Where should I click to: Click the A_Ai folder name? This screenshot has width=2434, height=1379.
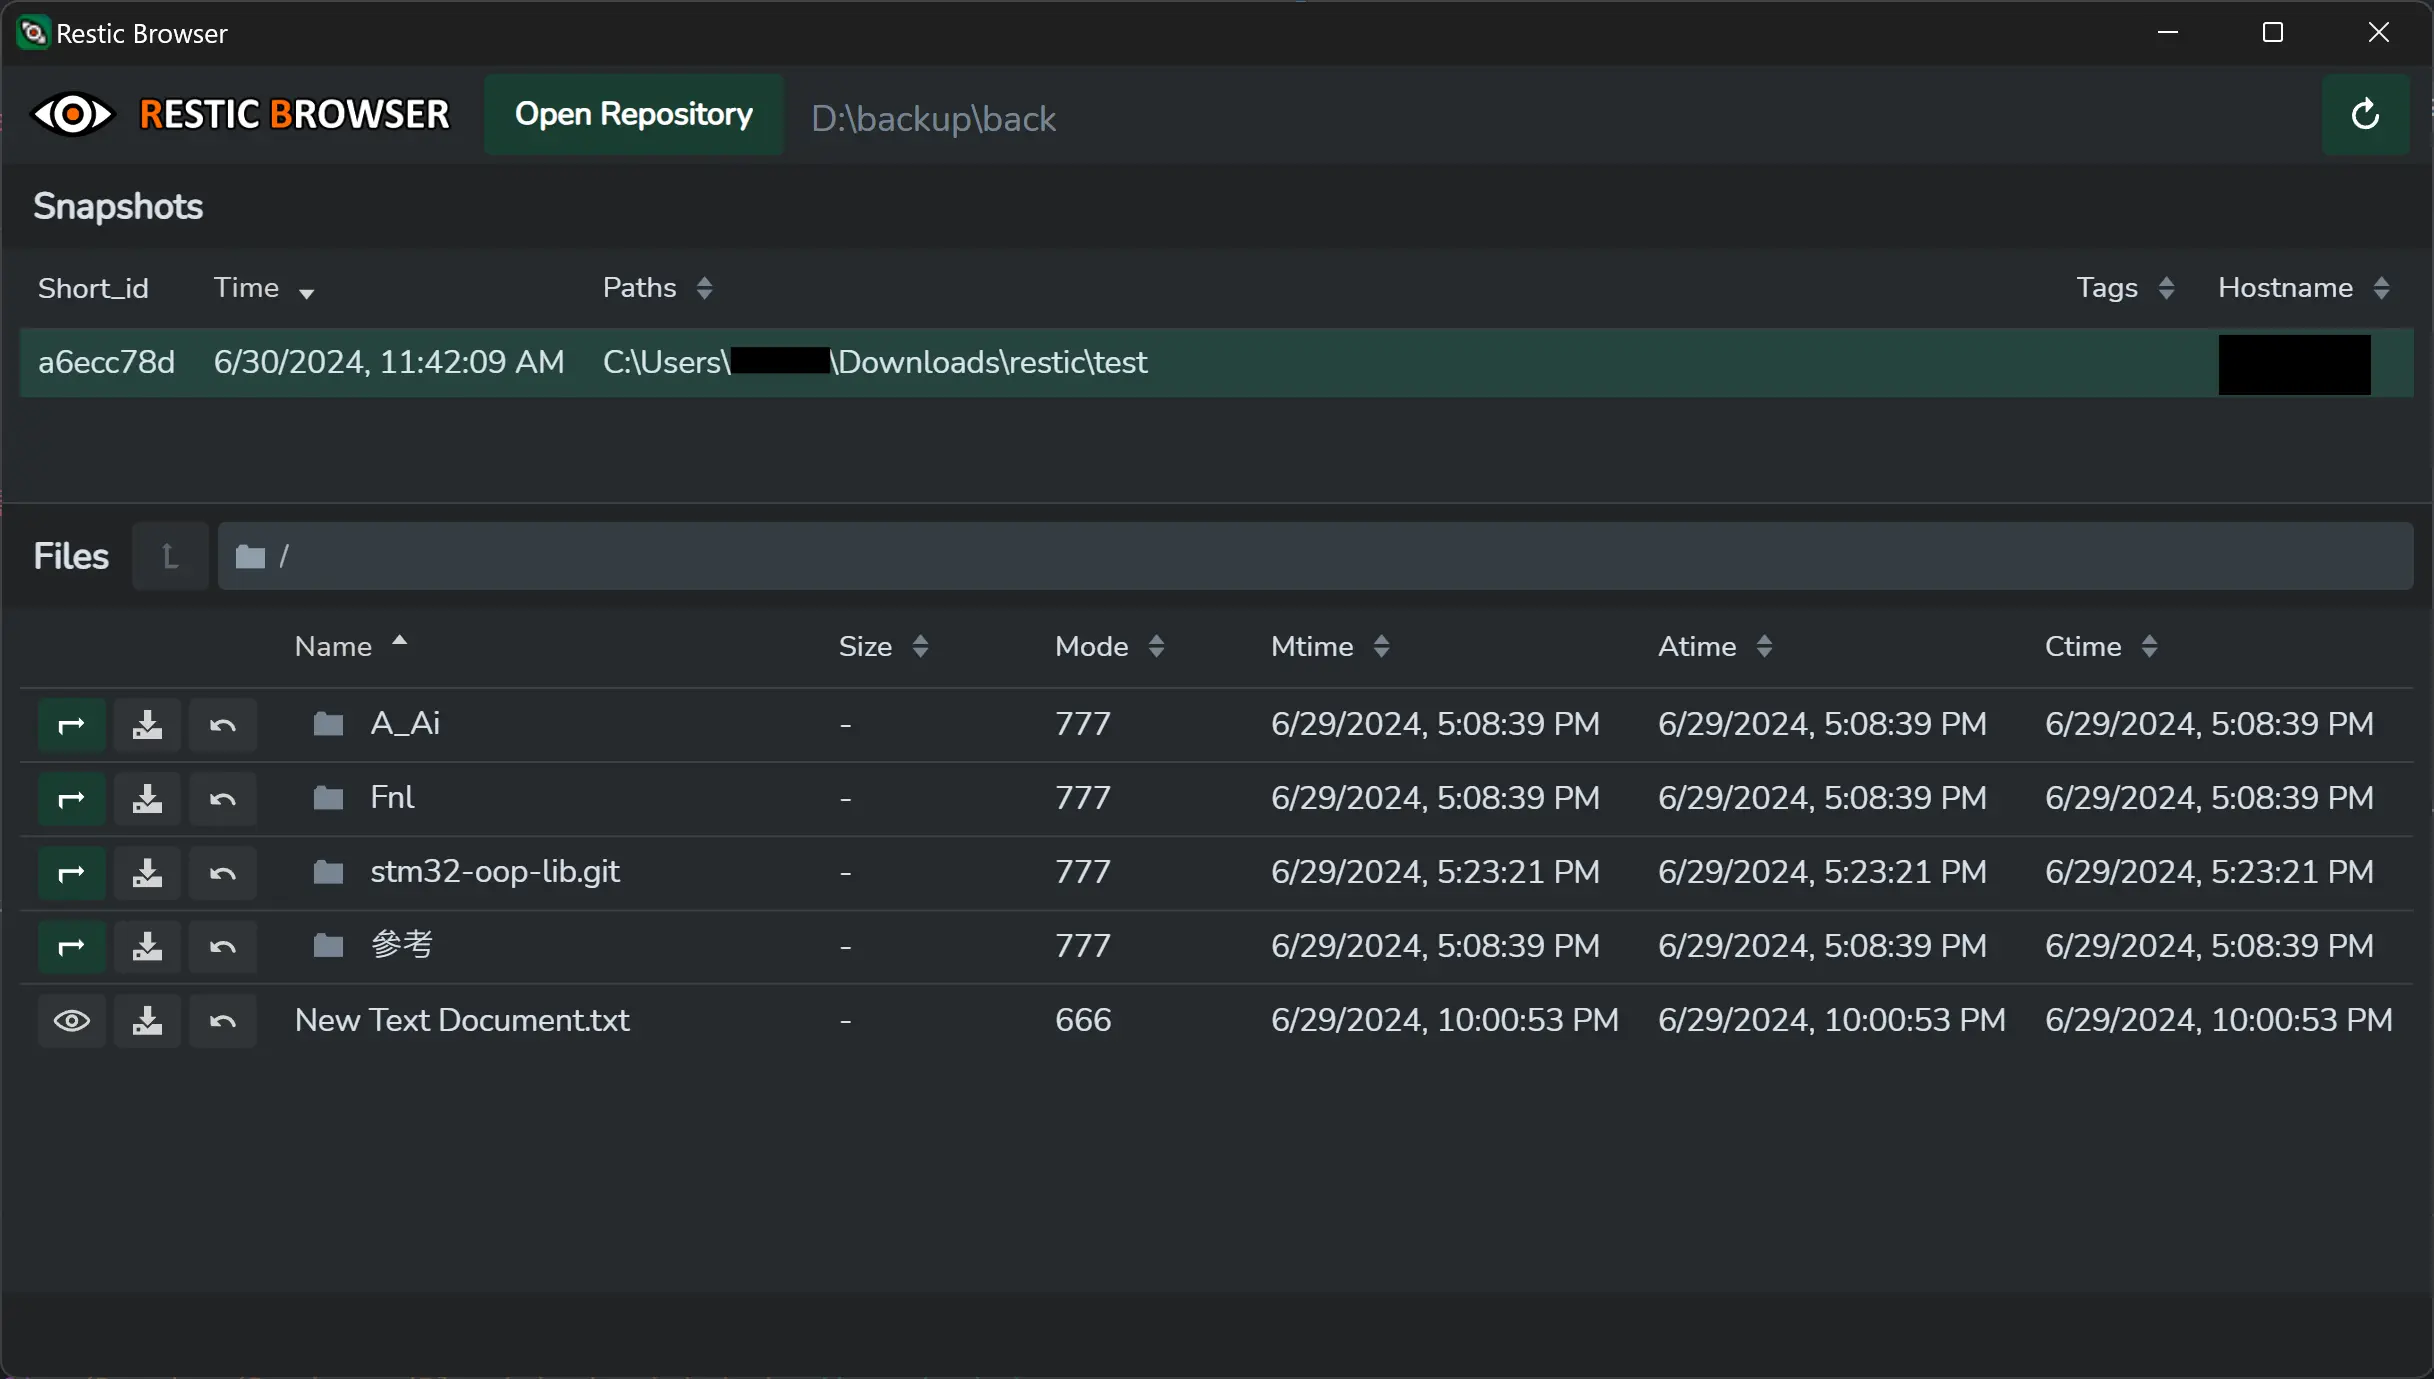click(405, 723)
